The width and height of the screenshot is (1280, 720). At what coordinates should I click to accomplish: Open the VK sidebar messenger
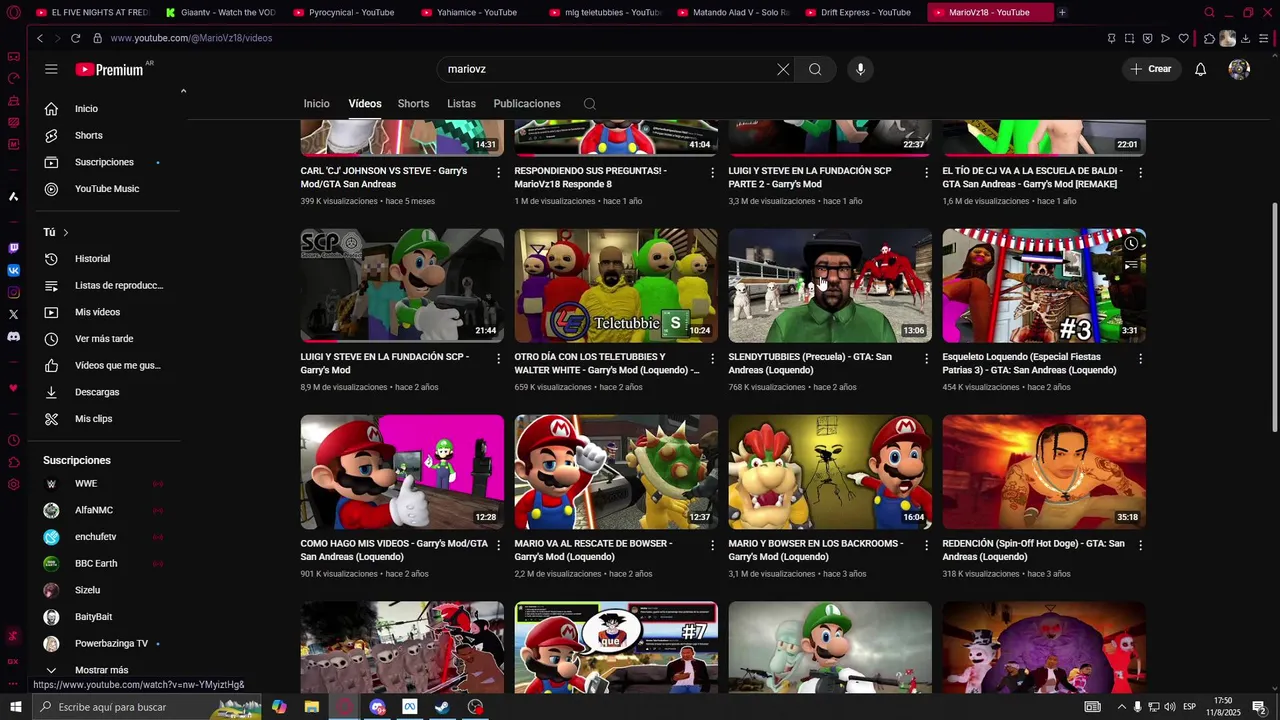(x=13, y=270)
